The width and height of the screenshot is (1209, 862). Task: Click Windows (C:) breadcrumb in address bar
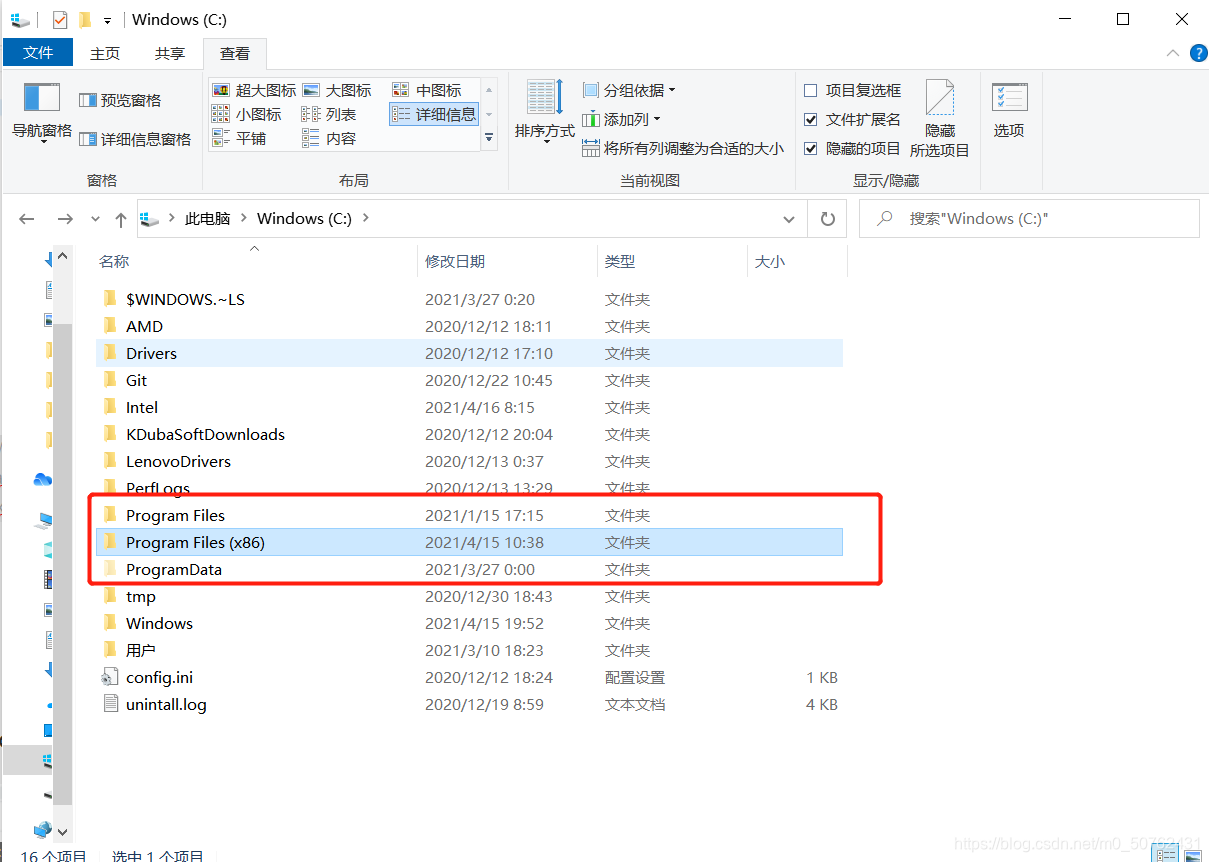304,218
